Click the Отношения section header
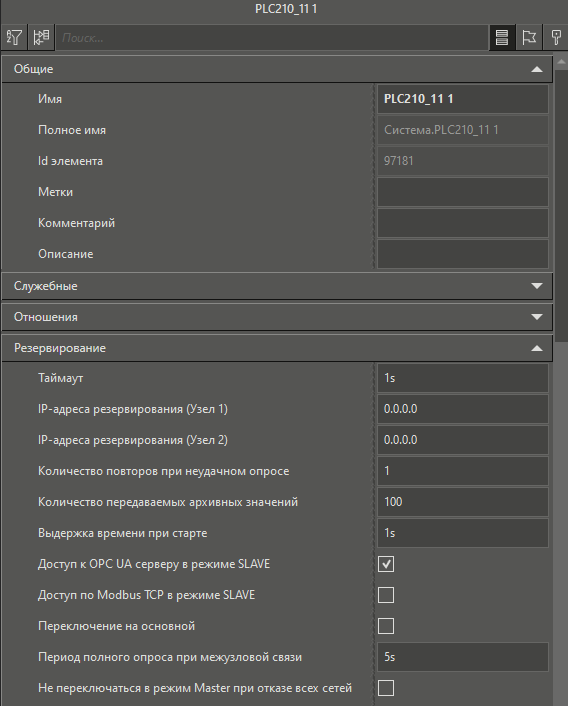This screenshot has width=568, height=706. point(277,317)
